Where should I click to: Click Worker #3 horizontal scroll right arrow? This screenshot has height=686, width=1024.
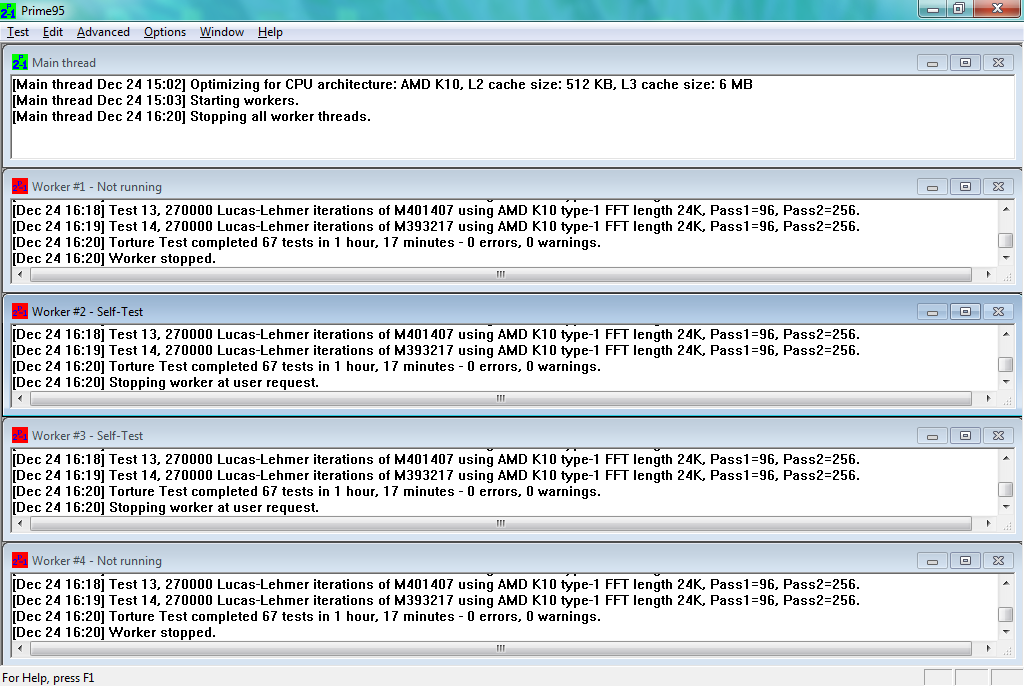coord(988,523)
